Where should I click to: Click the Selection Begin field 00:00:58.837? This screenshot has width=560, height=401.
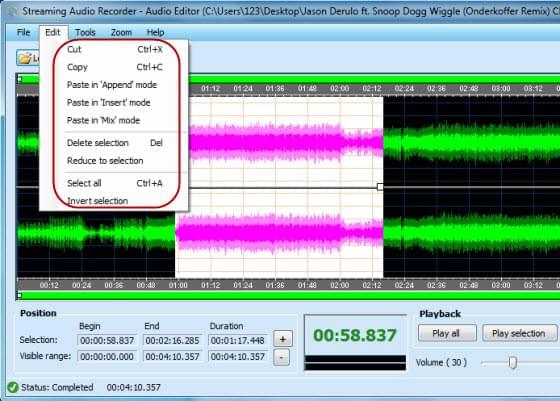coord(107,340)
